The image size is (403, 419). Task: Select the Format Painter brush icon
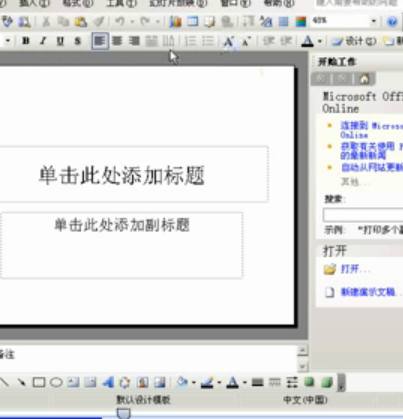[x=99, y=22]
